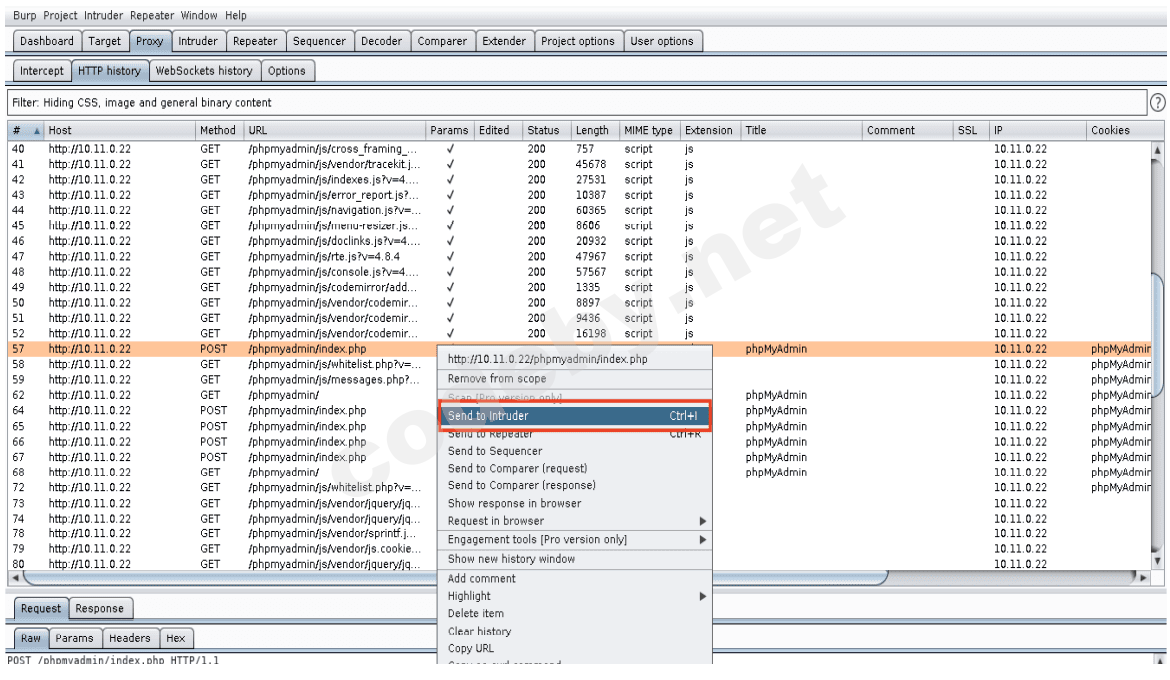
Task: Choose Add comment in context menu
Action: coord(573,578)
